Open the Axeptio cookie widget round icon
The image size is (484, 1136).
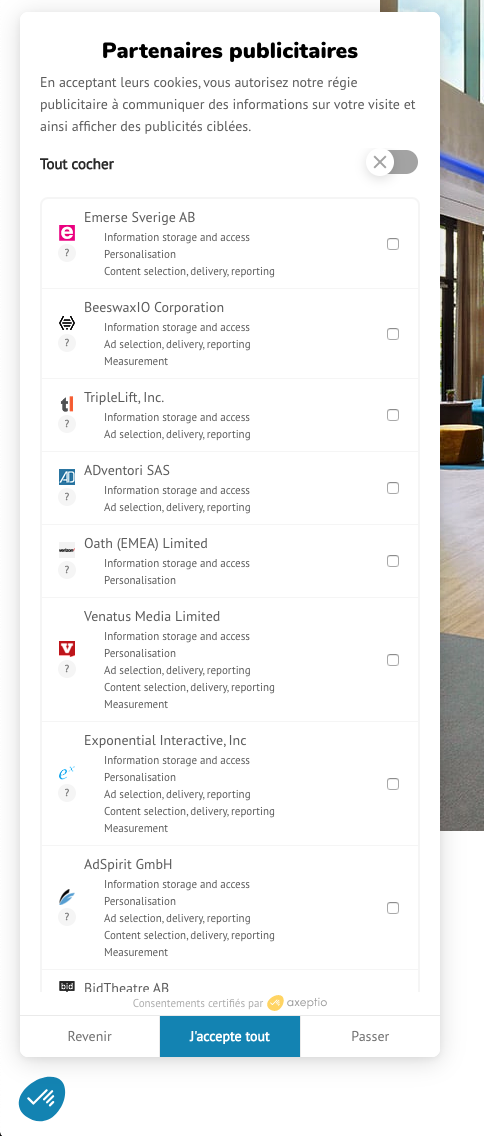coord(41,1098)
